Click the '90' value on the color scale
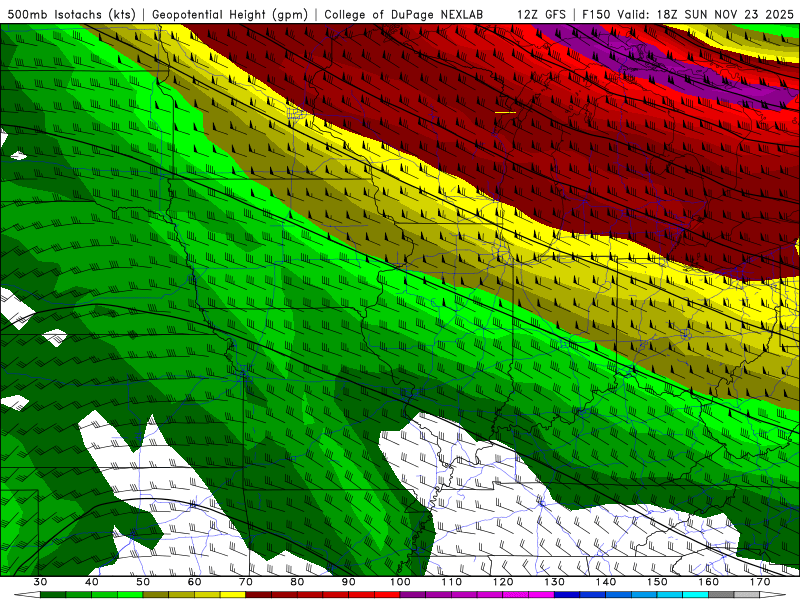 tap(348, 582)
